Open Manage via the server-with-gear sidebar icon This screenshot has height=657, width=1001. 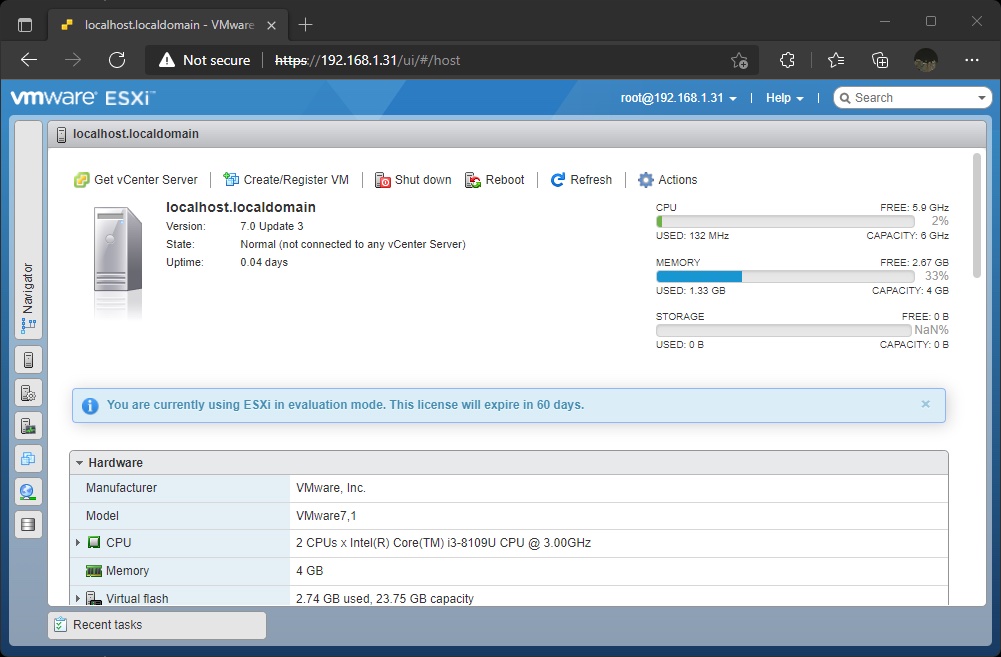[x=28, y=393]
